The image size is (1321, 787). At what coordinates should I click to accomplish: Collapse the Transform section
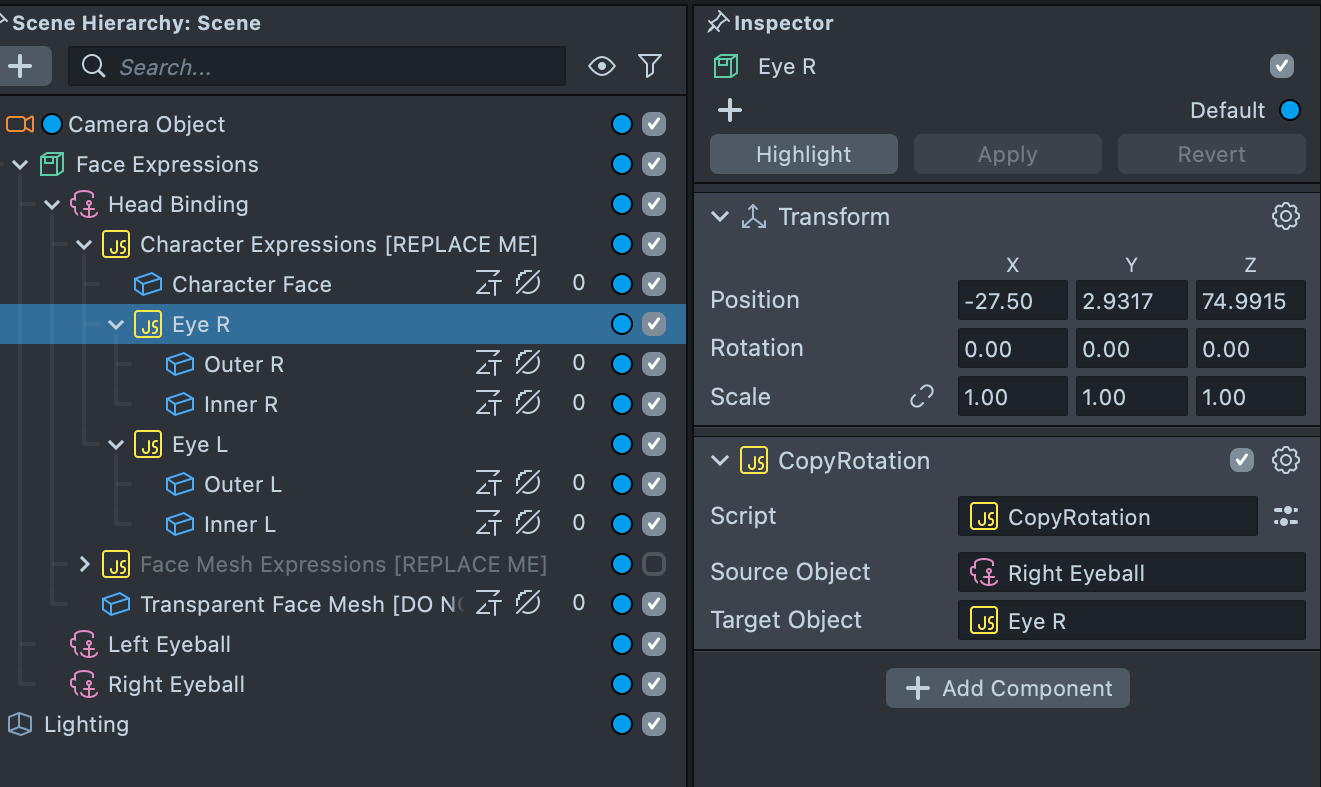(x=719, y=217)
